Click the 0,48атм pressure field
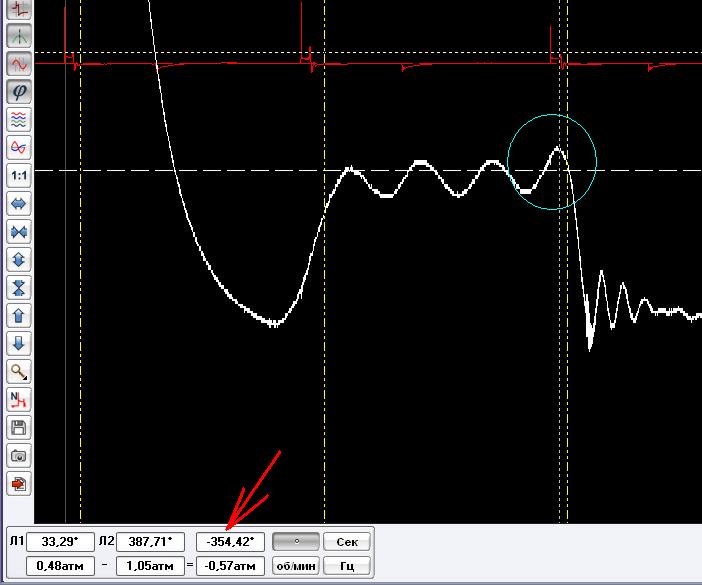The width and height of the screenshot is (702, 585). click(60, 566)
